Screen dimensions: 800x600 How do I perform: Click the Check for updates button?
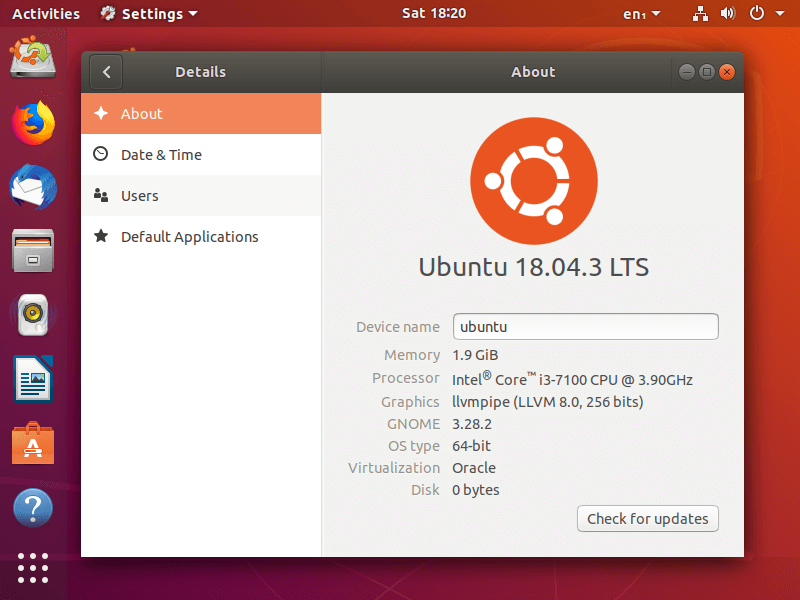pyautogui.click(x=648, y=519)
